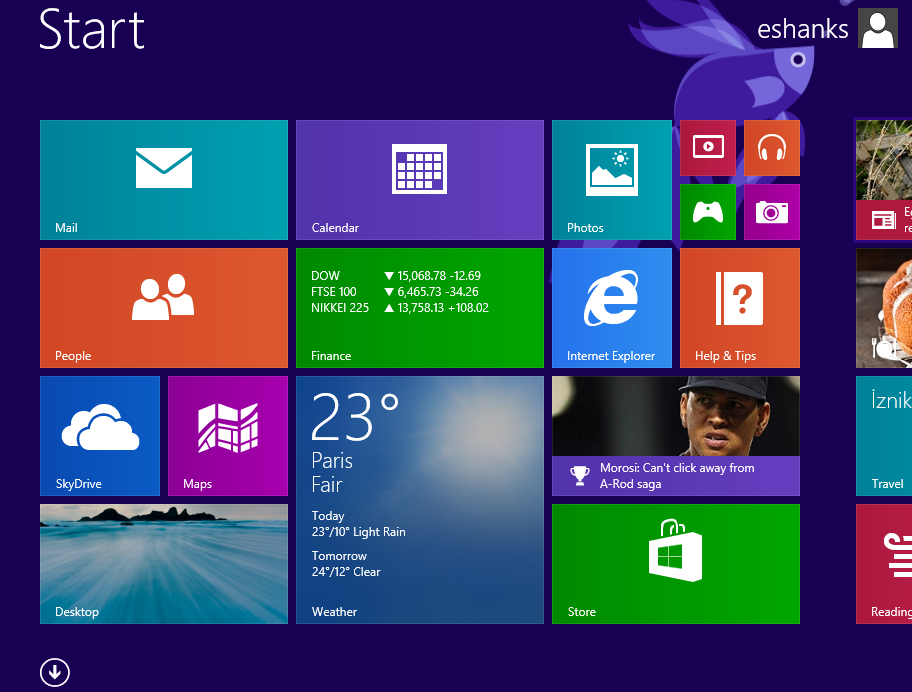Open the SkyDrive tile
This screenshot has width=912, height=692.
coord(99,436)
